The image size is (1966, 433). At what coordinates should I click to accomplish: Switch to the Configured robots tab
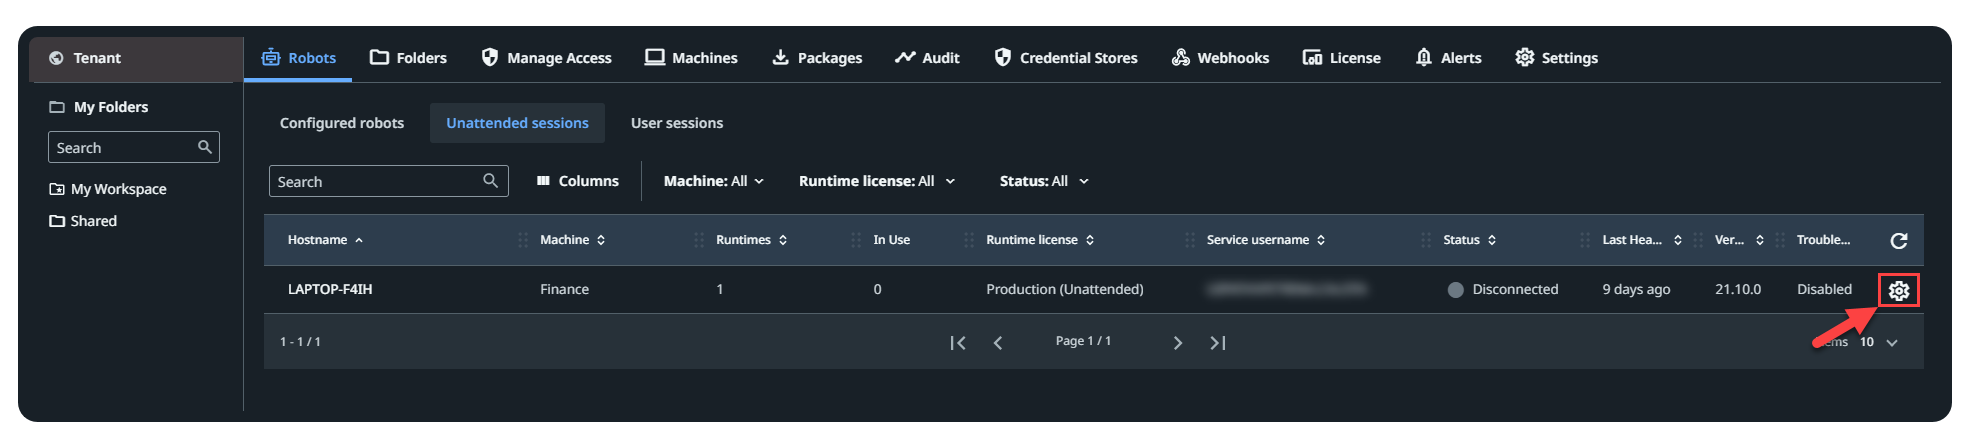click(342, 123)
